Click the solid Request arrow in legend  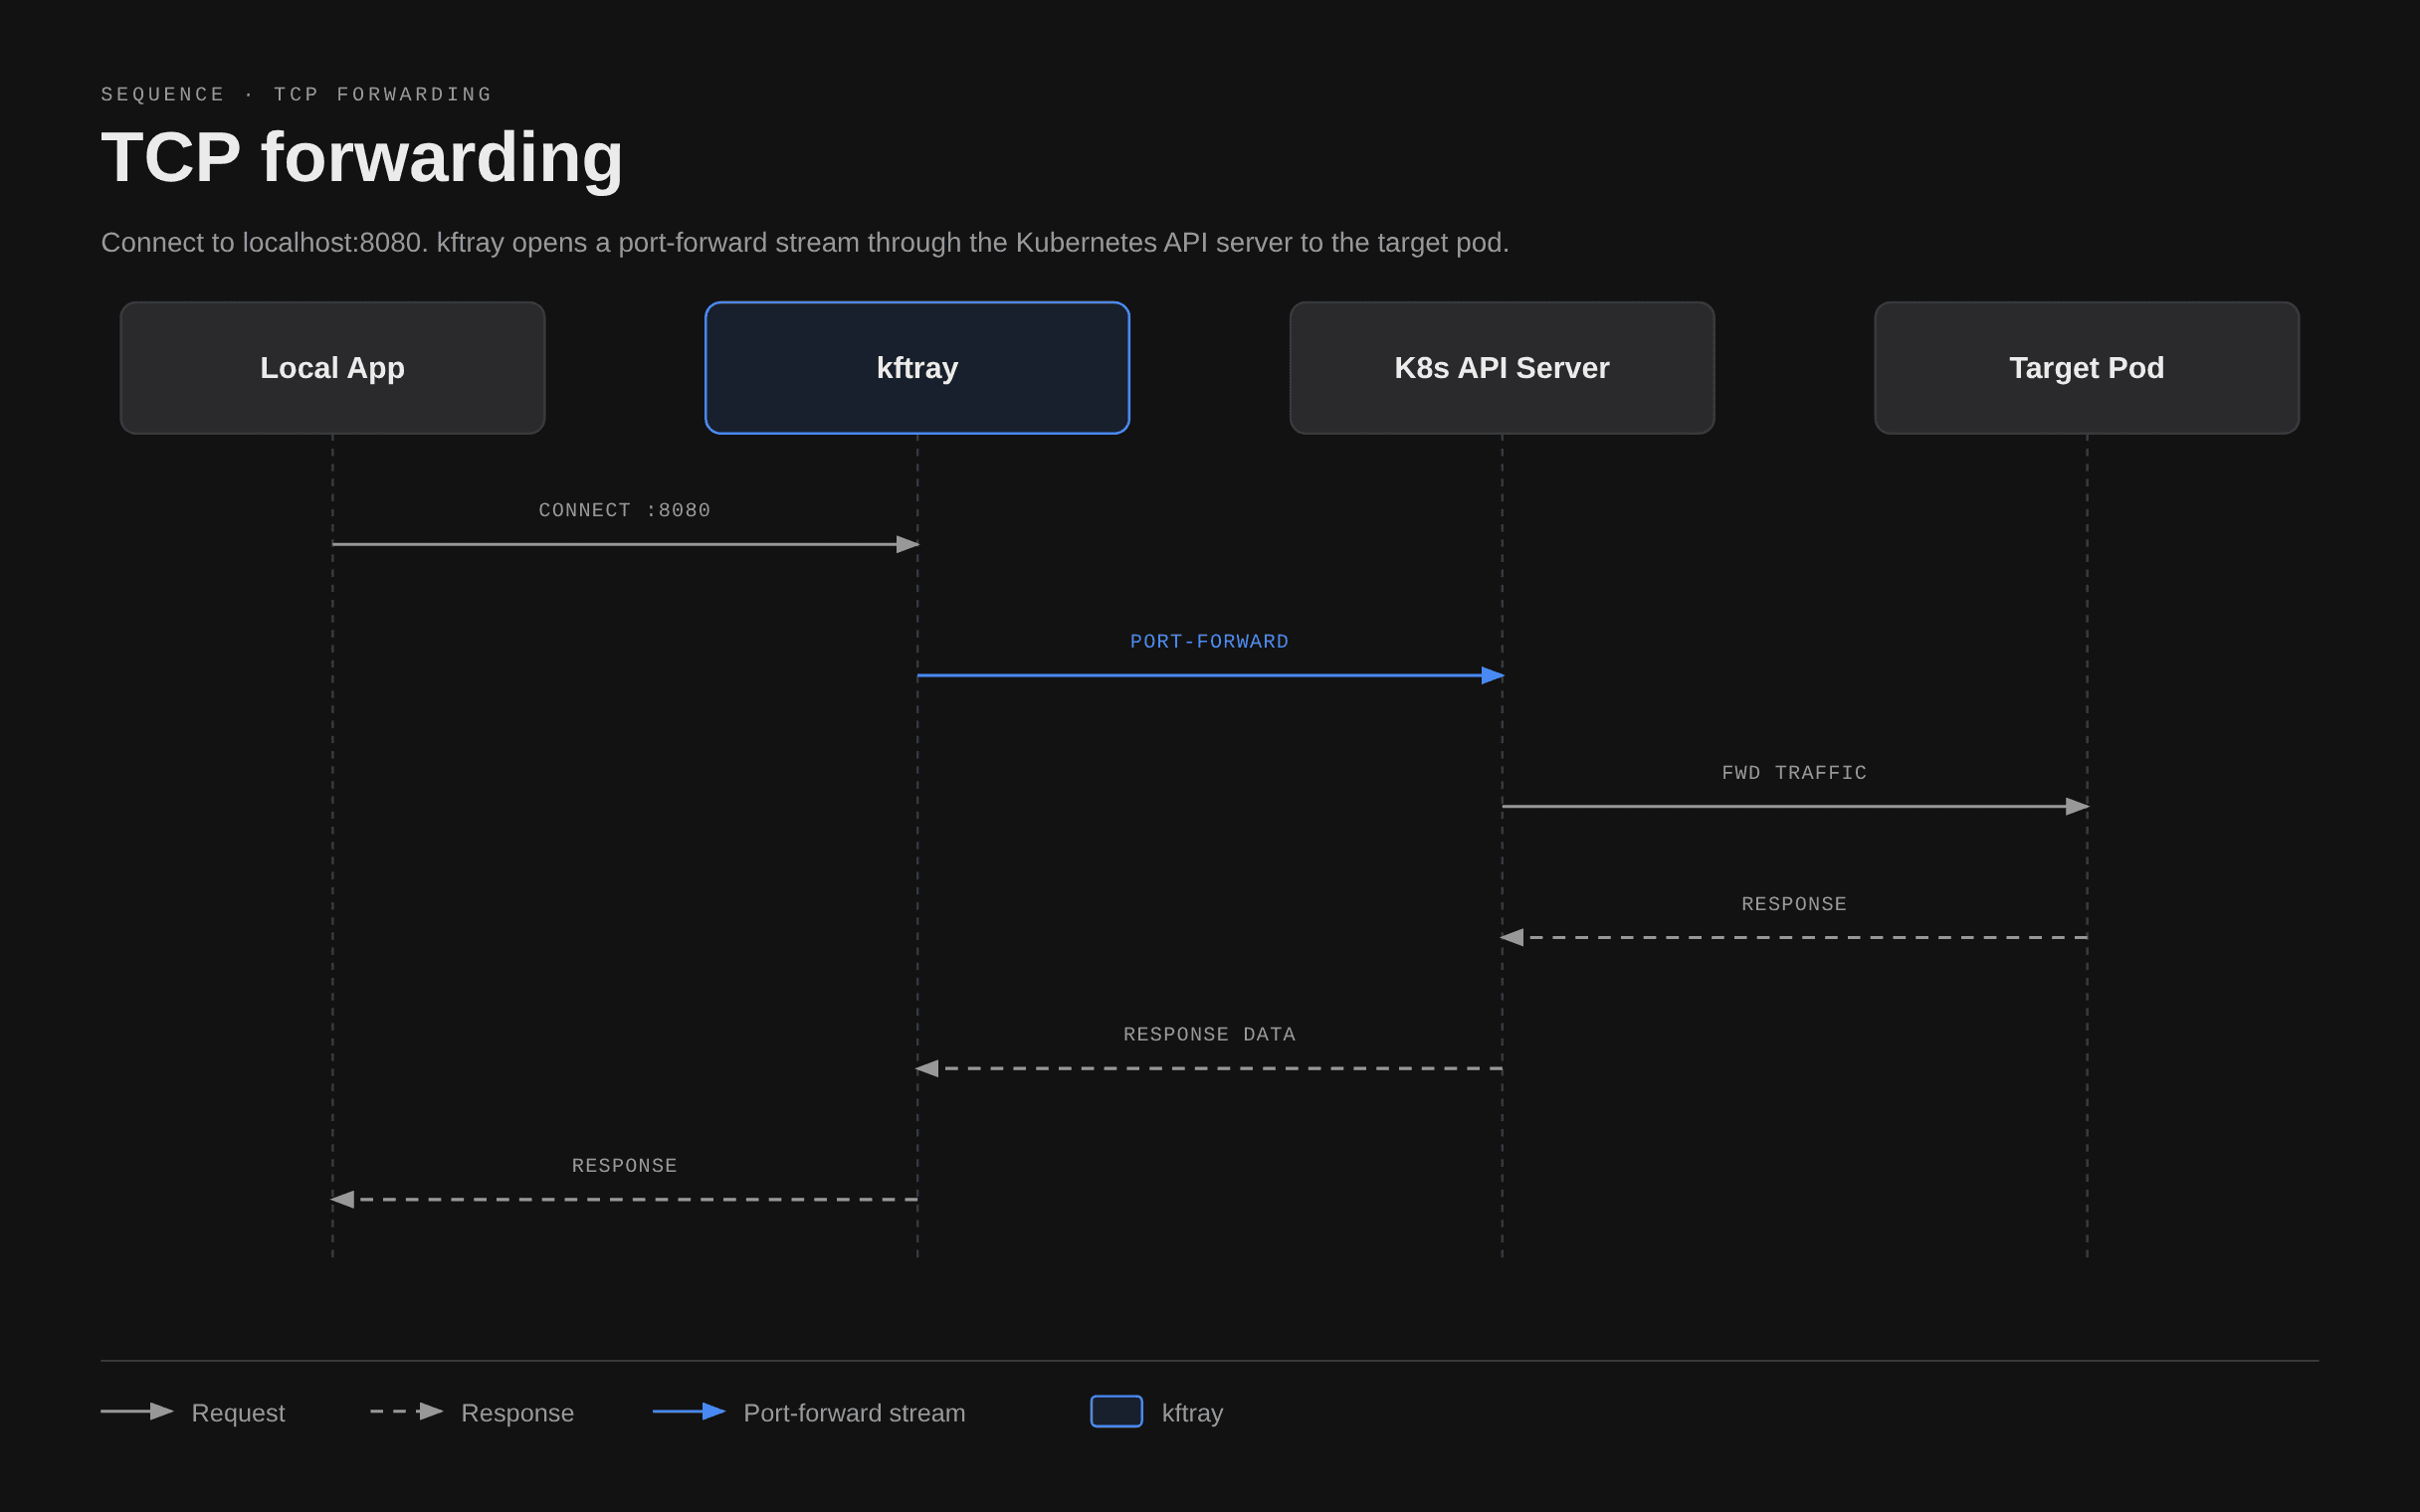click(137, 1411)
